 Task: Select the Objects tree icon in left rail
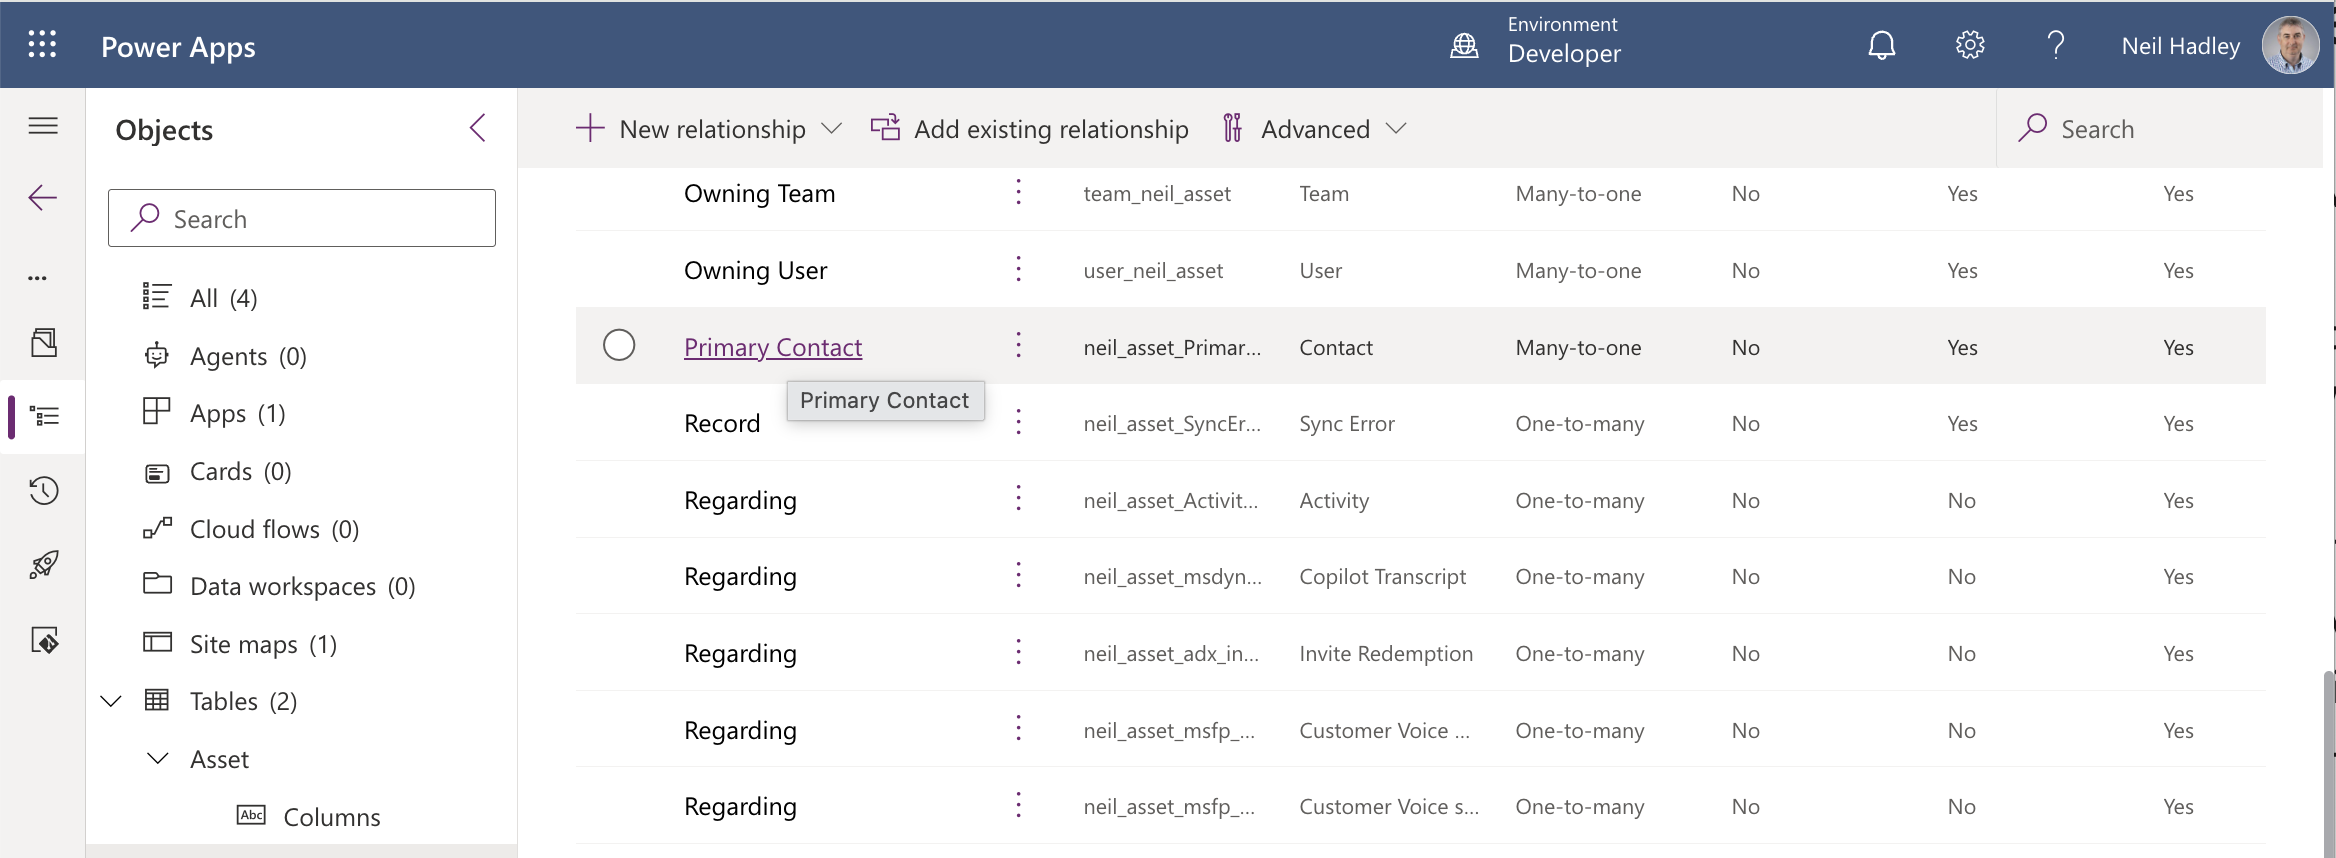point(45,416)
